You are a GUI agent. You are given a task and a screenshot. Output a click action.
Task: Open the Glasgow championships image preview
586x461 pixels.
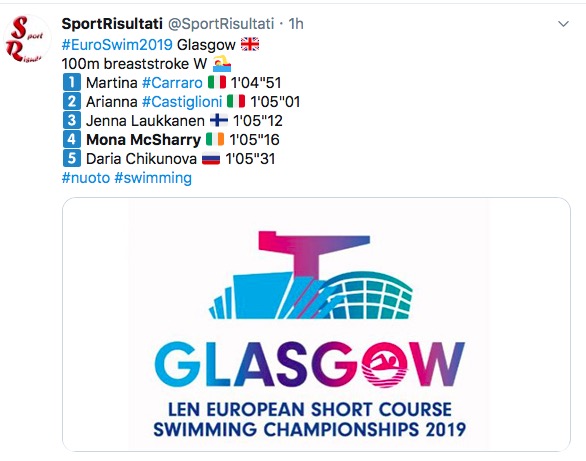click(x=316, y=324)
